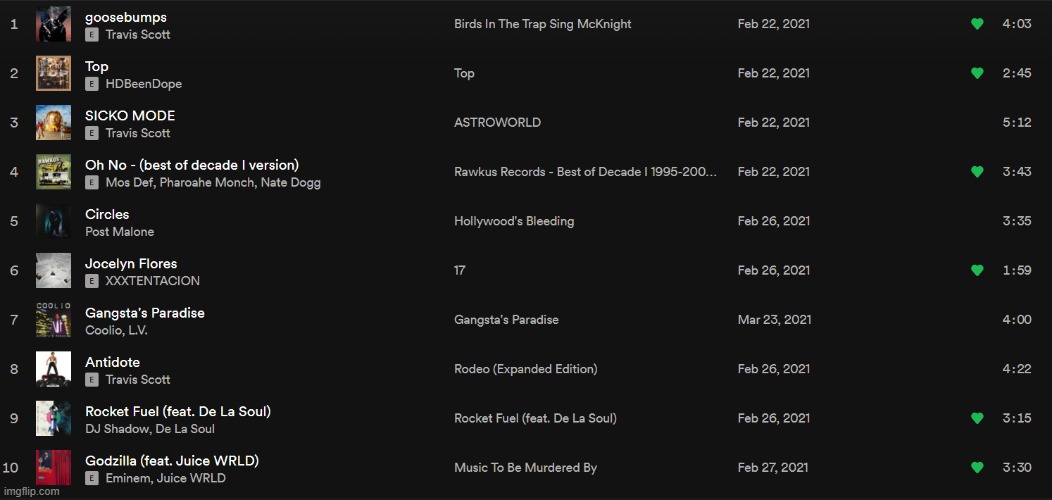Remove like from Jocelyn Flores
Viewport: 1052px width, 500px height.
click(977, 270)
